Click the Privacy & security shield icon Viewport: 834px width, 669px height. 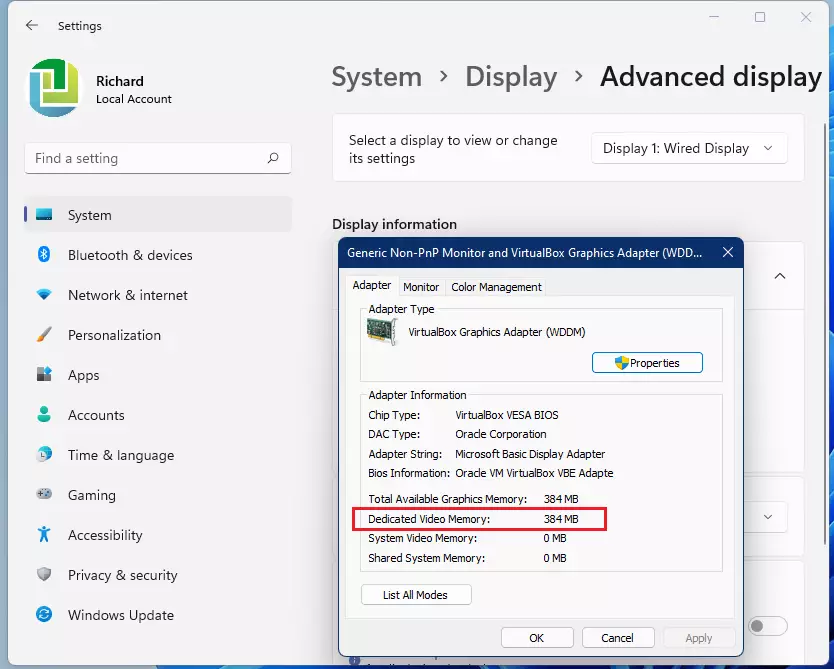[44, 574]
